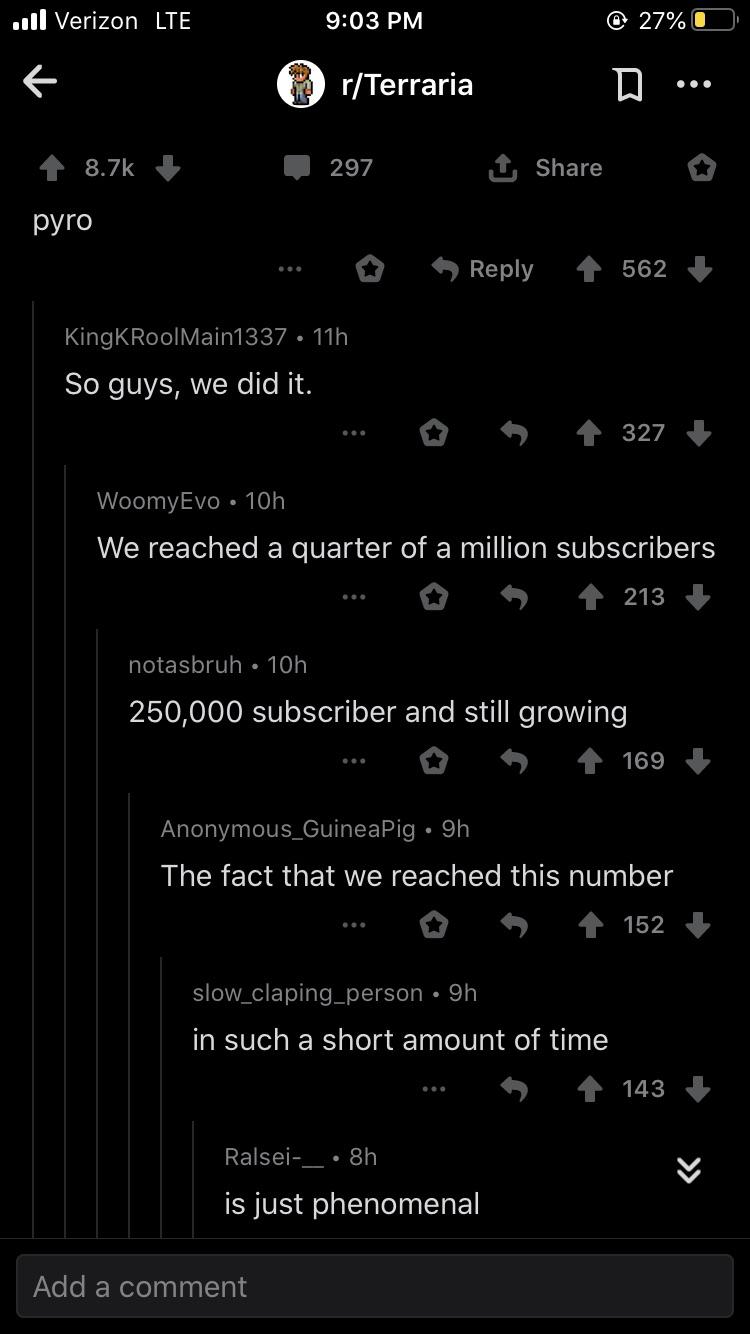
Task: Bookmark this post
Action: click(629, 84)
